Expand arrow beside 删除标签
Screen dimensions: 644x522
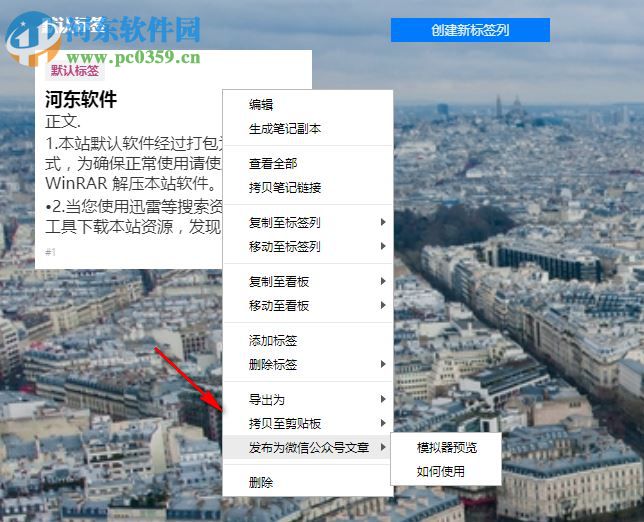(383, 364)
